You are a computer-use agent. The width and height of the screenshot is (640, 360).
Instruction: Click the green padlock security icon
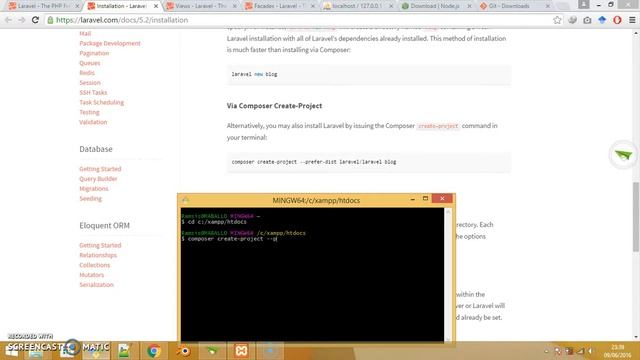pos(50,20)
